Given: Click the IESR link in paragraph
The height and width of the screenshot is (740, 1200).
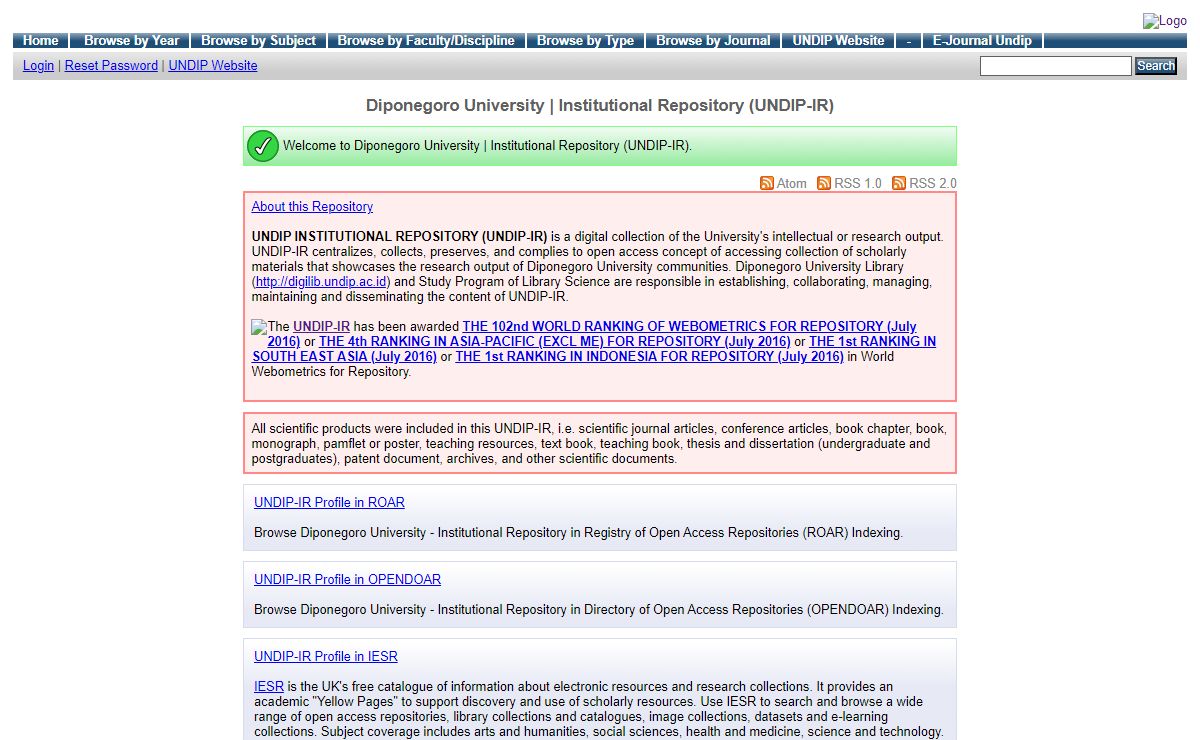Looking at the screenshot, I should [x=269, y=686].
